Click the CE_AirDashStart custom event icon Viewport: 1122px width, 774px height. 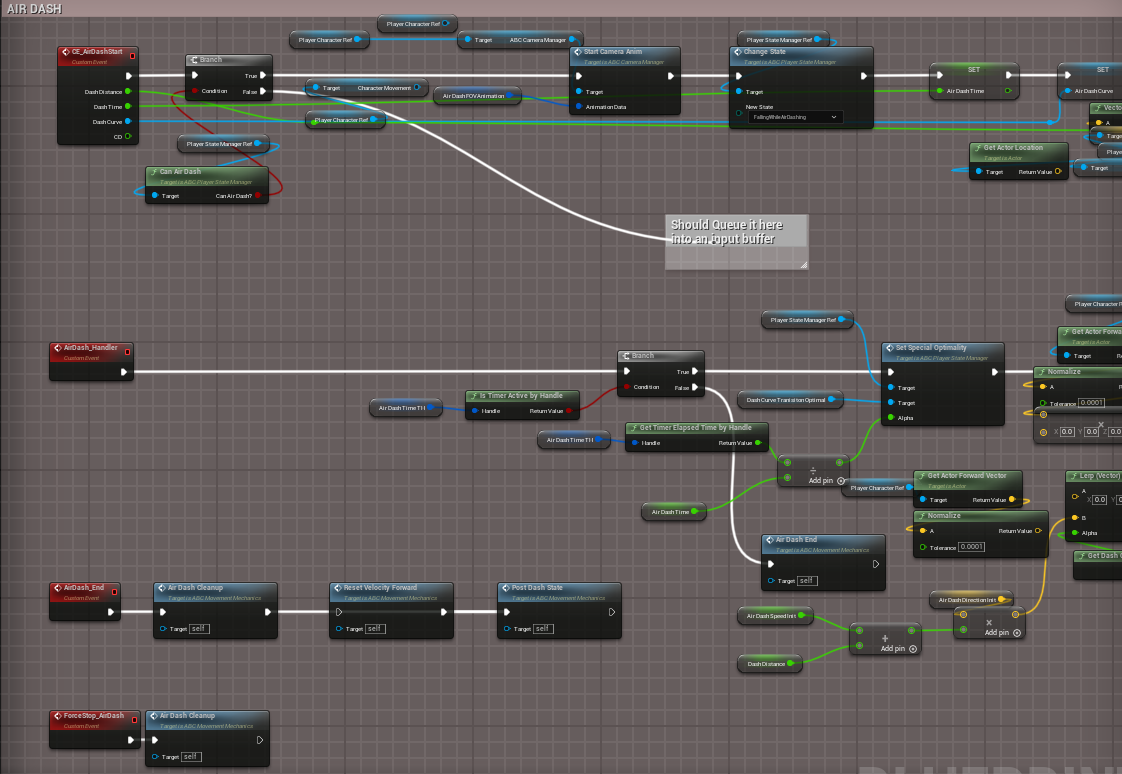click(65, 52)
